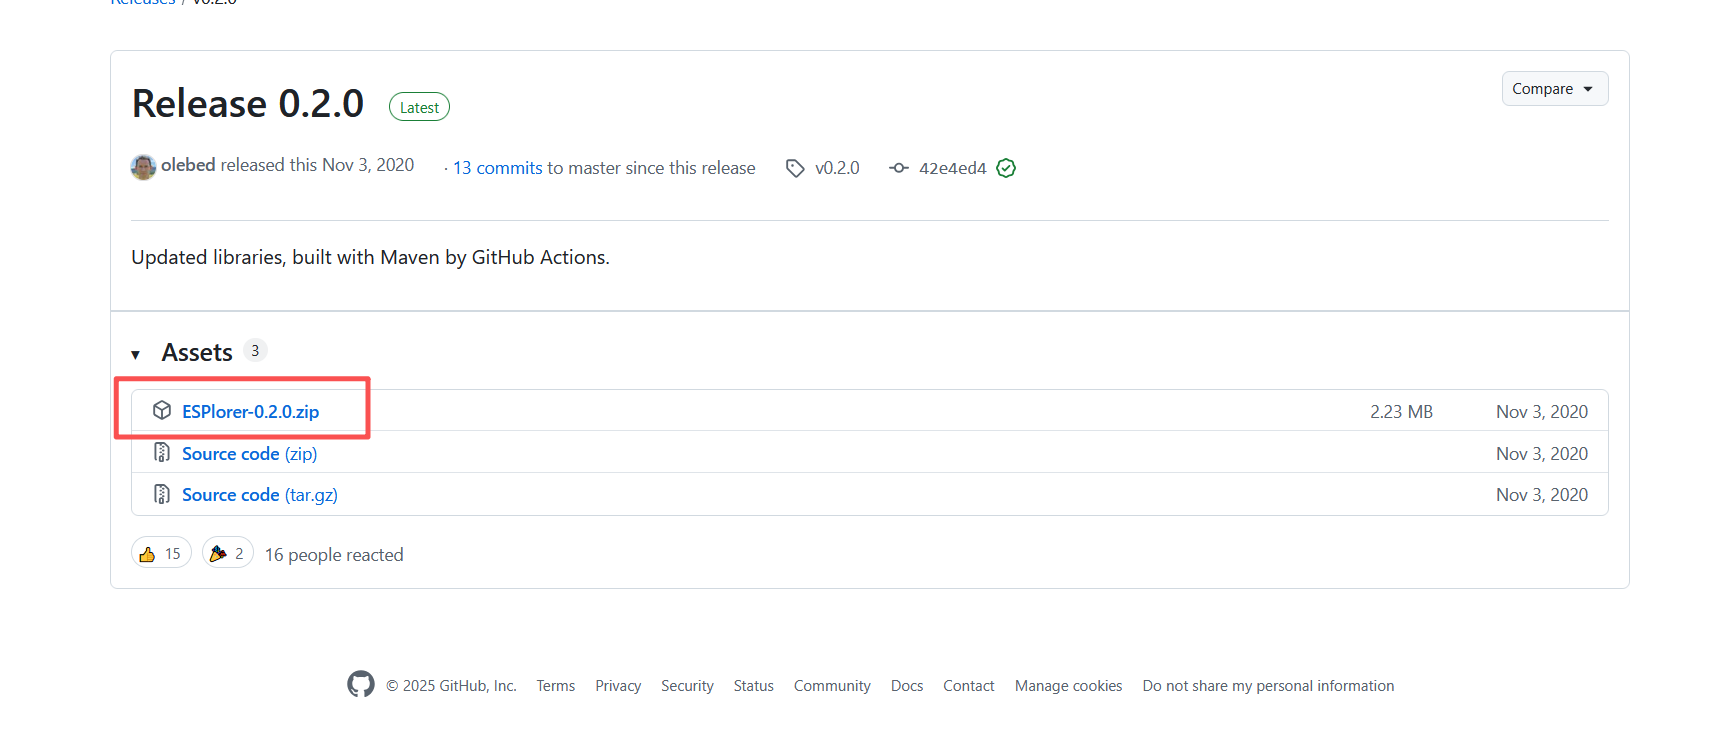Viewport: 1719px width, 734px height.
Task: Download Source code (zip)
Action: (250, 454)
